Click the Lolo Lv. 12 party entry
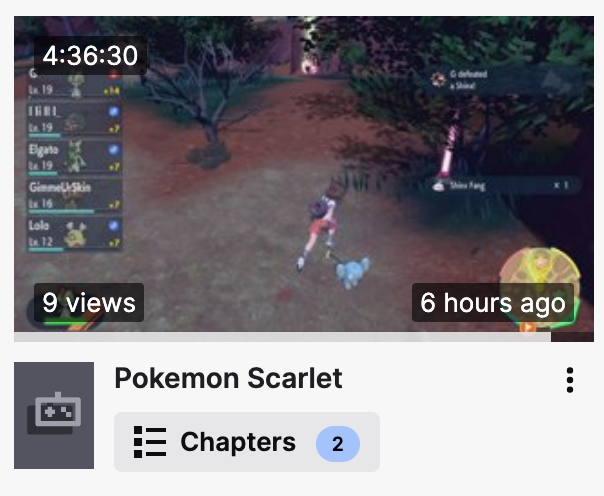Viewport: 604px width, 496px height. point(75,233)
